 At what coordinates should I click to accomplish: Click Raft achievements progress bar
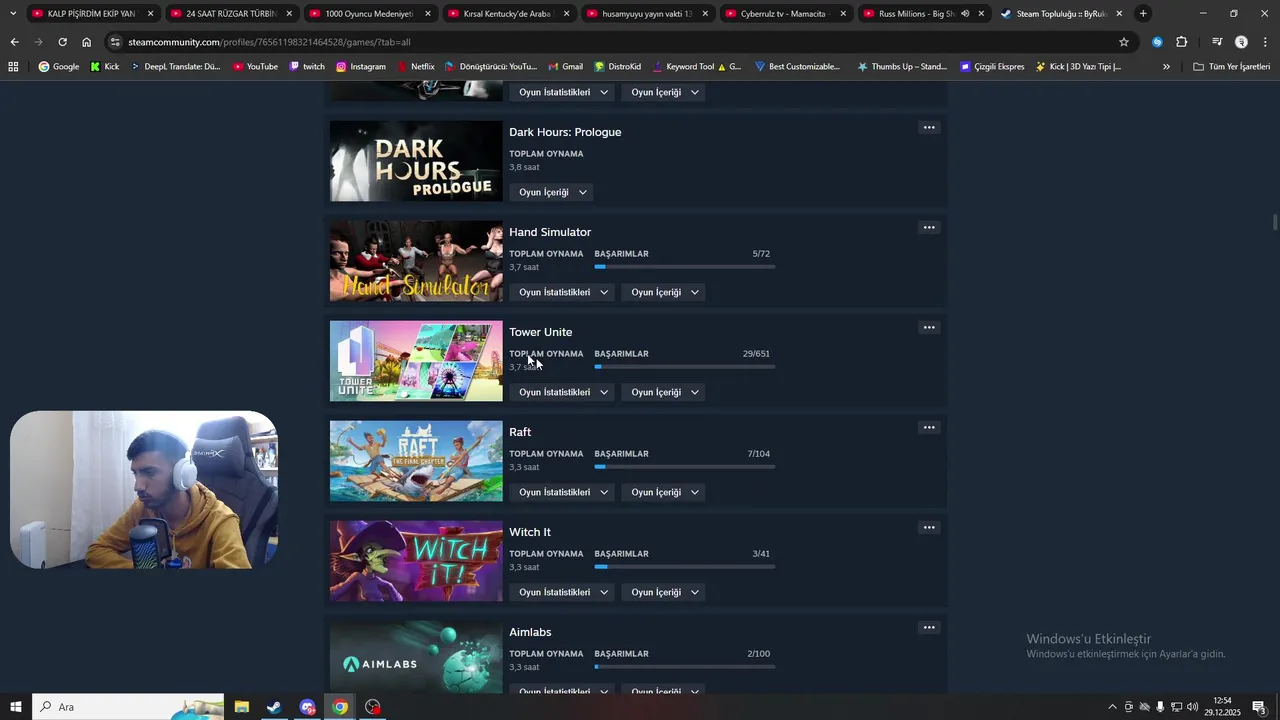point(685,467)
